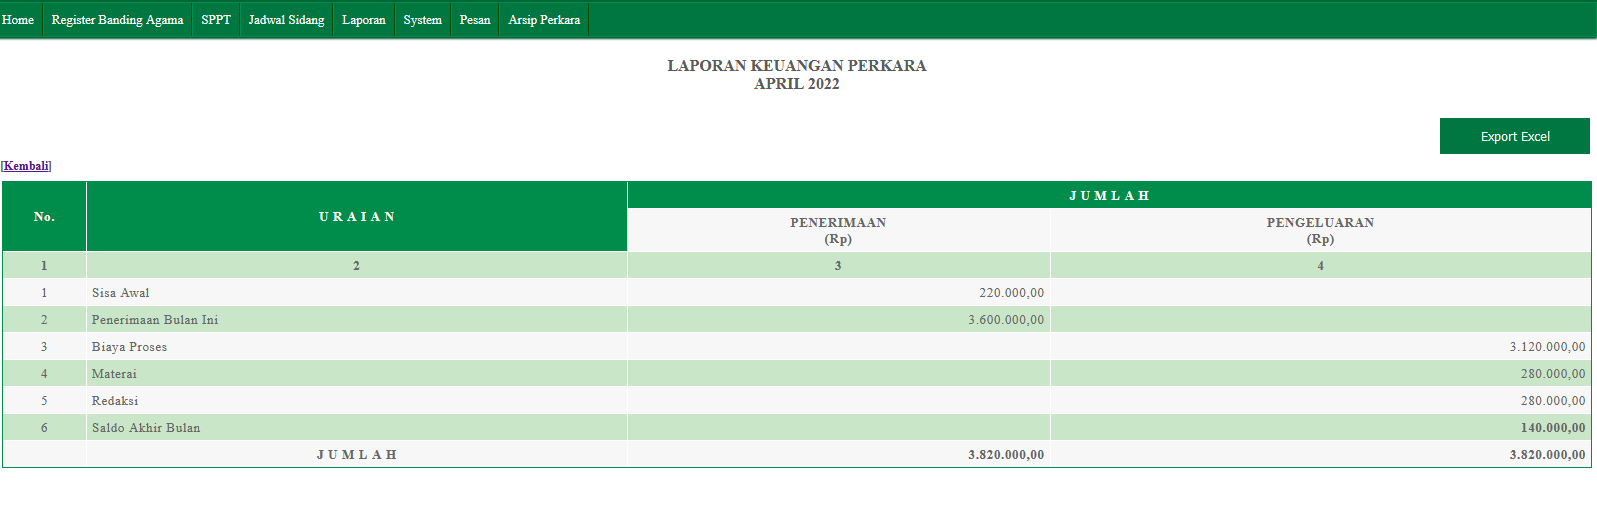1597x521 pixels.
Task: Click the 3.600.000,00 penerimaan amount
Action: 1005,320
